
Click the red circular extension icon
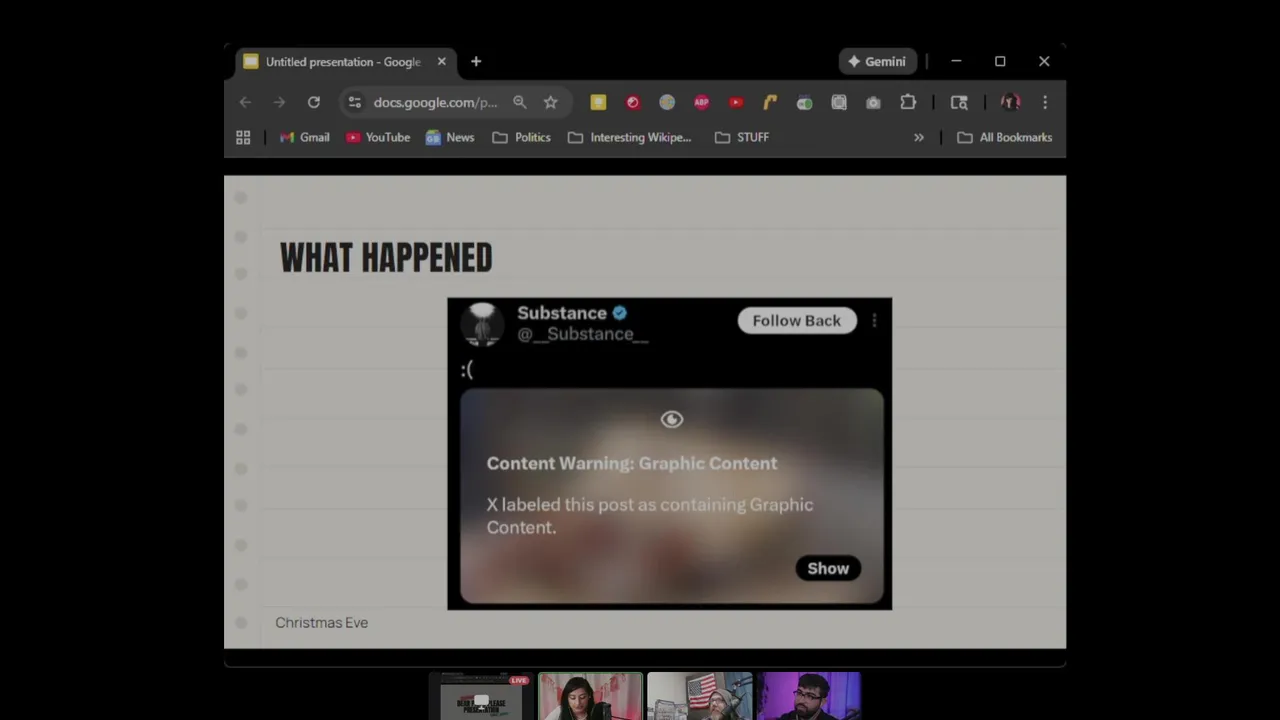(x=632, y=102)
